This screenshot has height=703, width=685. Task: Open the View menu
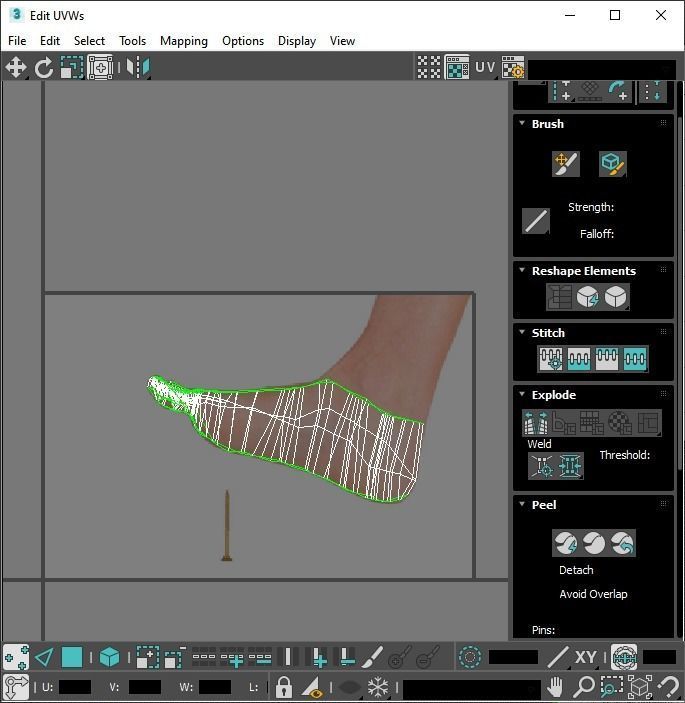(342, 41)
